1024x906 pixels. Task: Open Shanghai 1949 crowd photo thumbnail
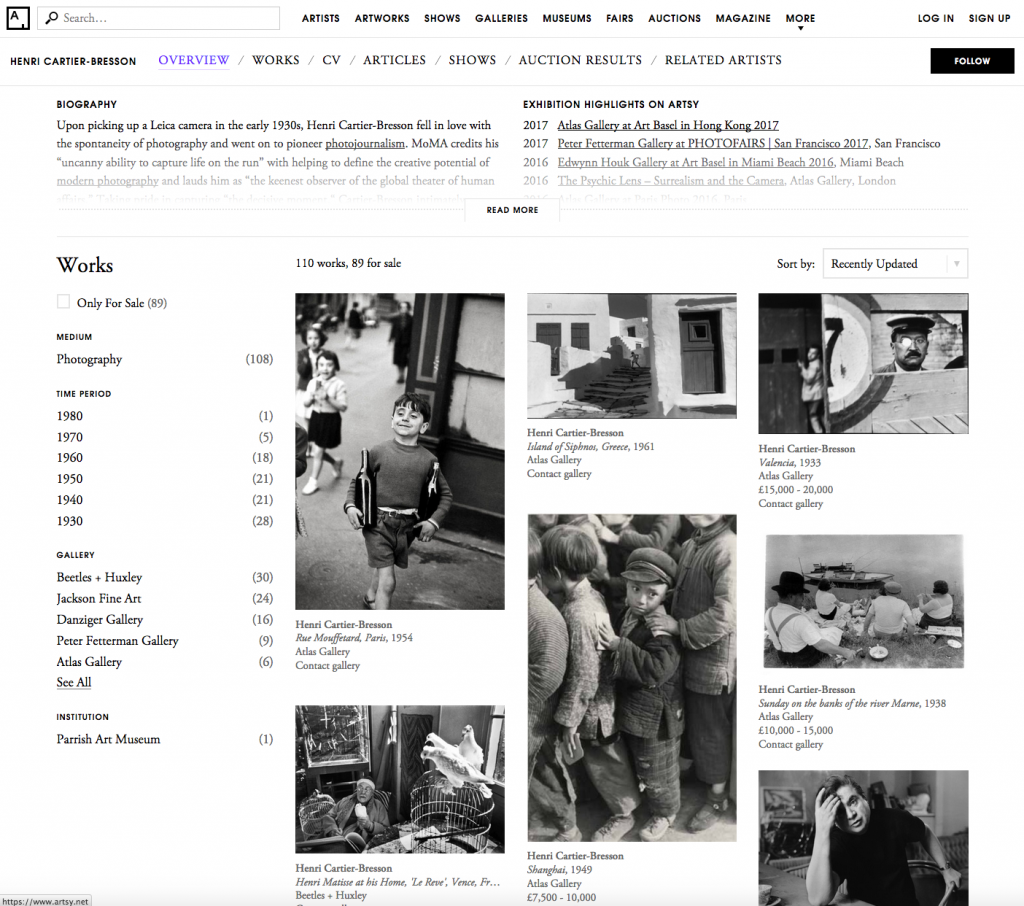632,678
